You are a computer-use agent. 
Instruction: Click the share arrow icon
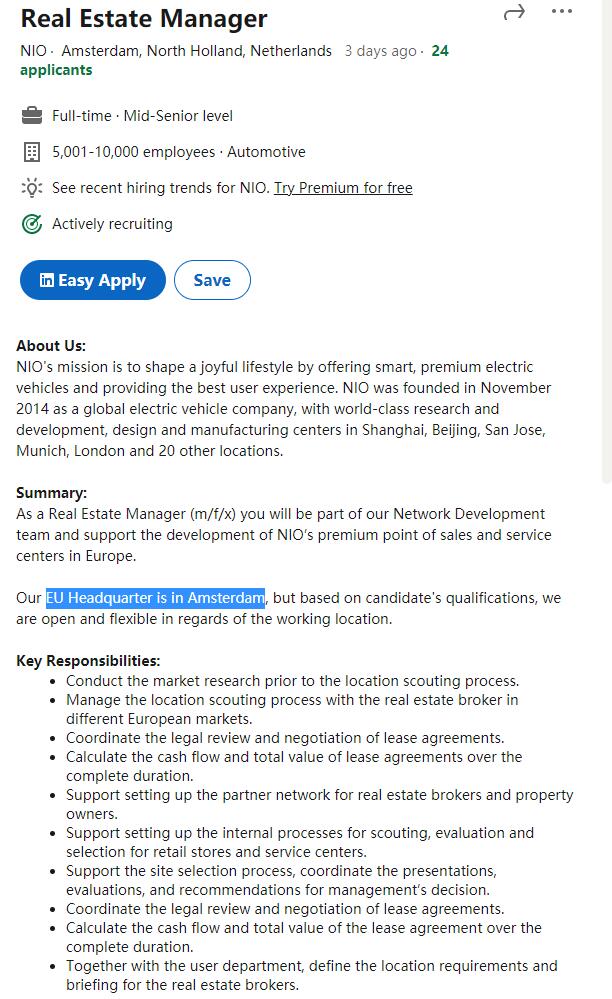click(x=514, y=12)
